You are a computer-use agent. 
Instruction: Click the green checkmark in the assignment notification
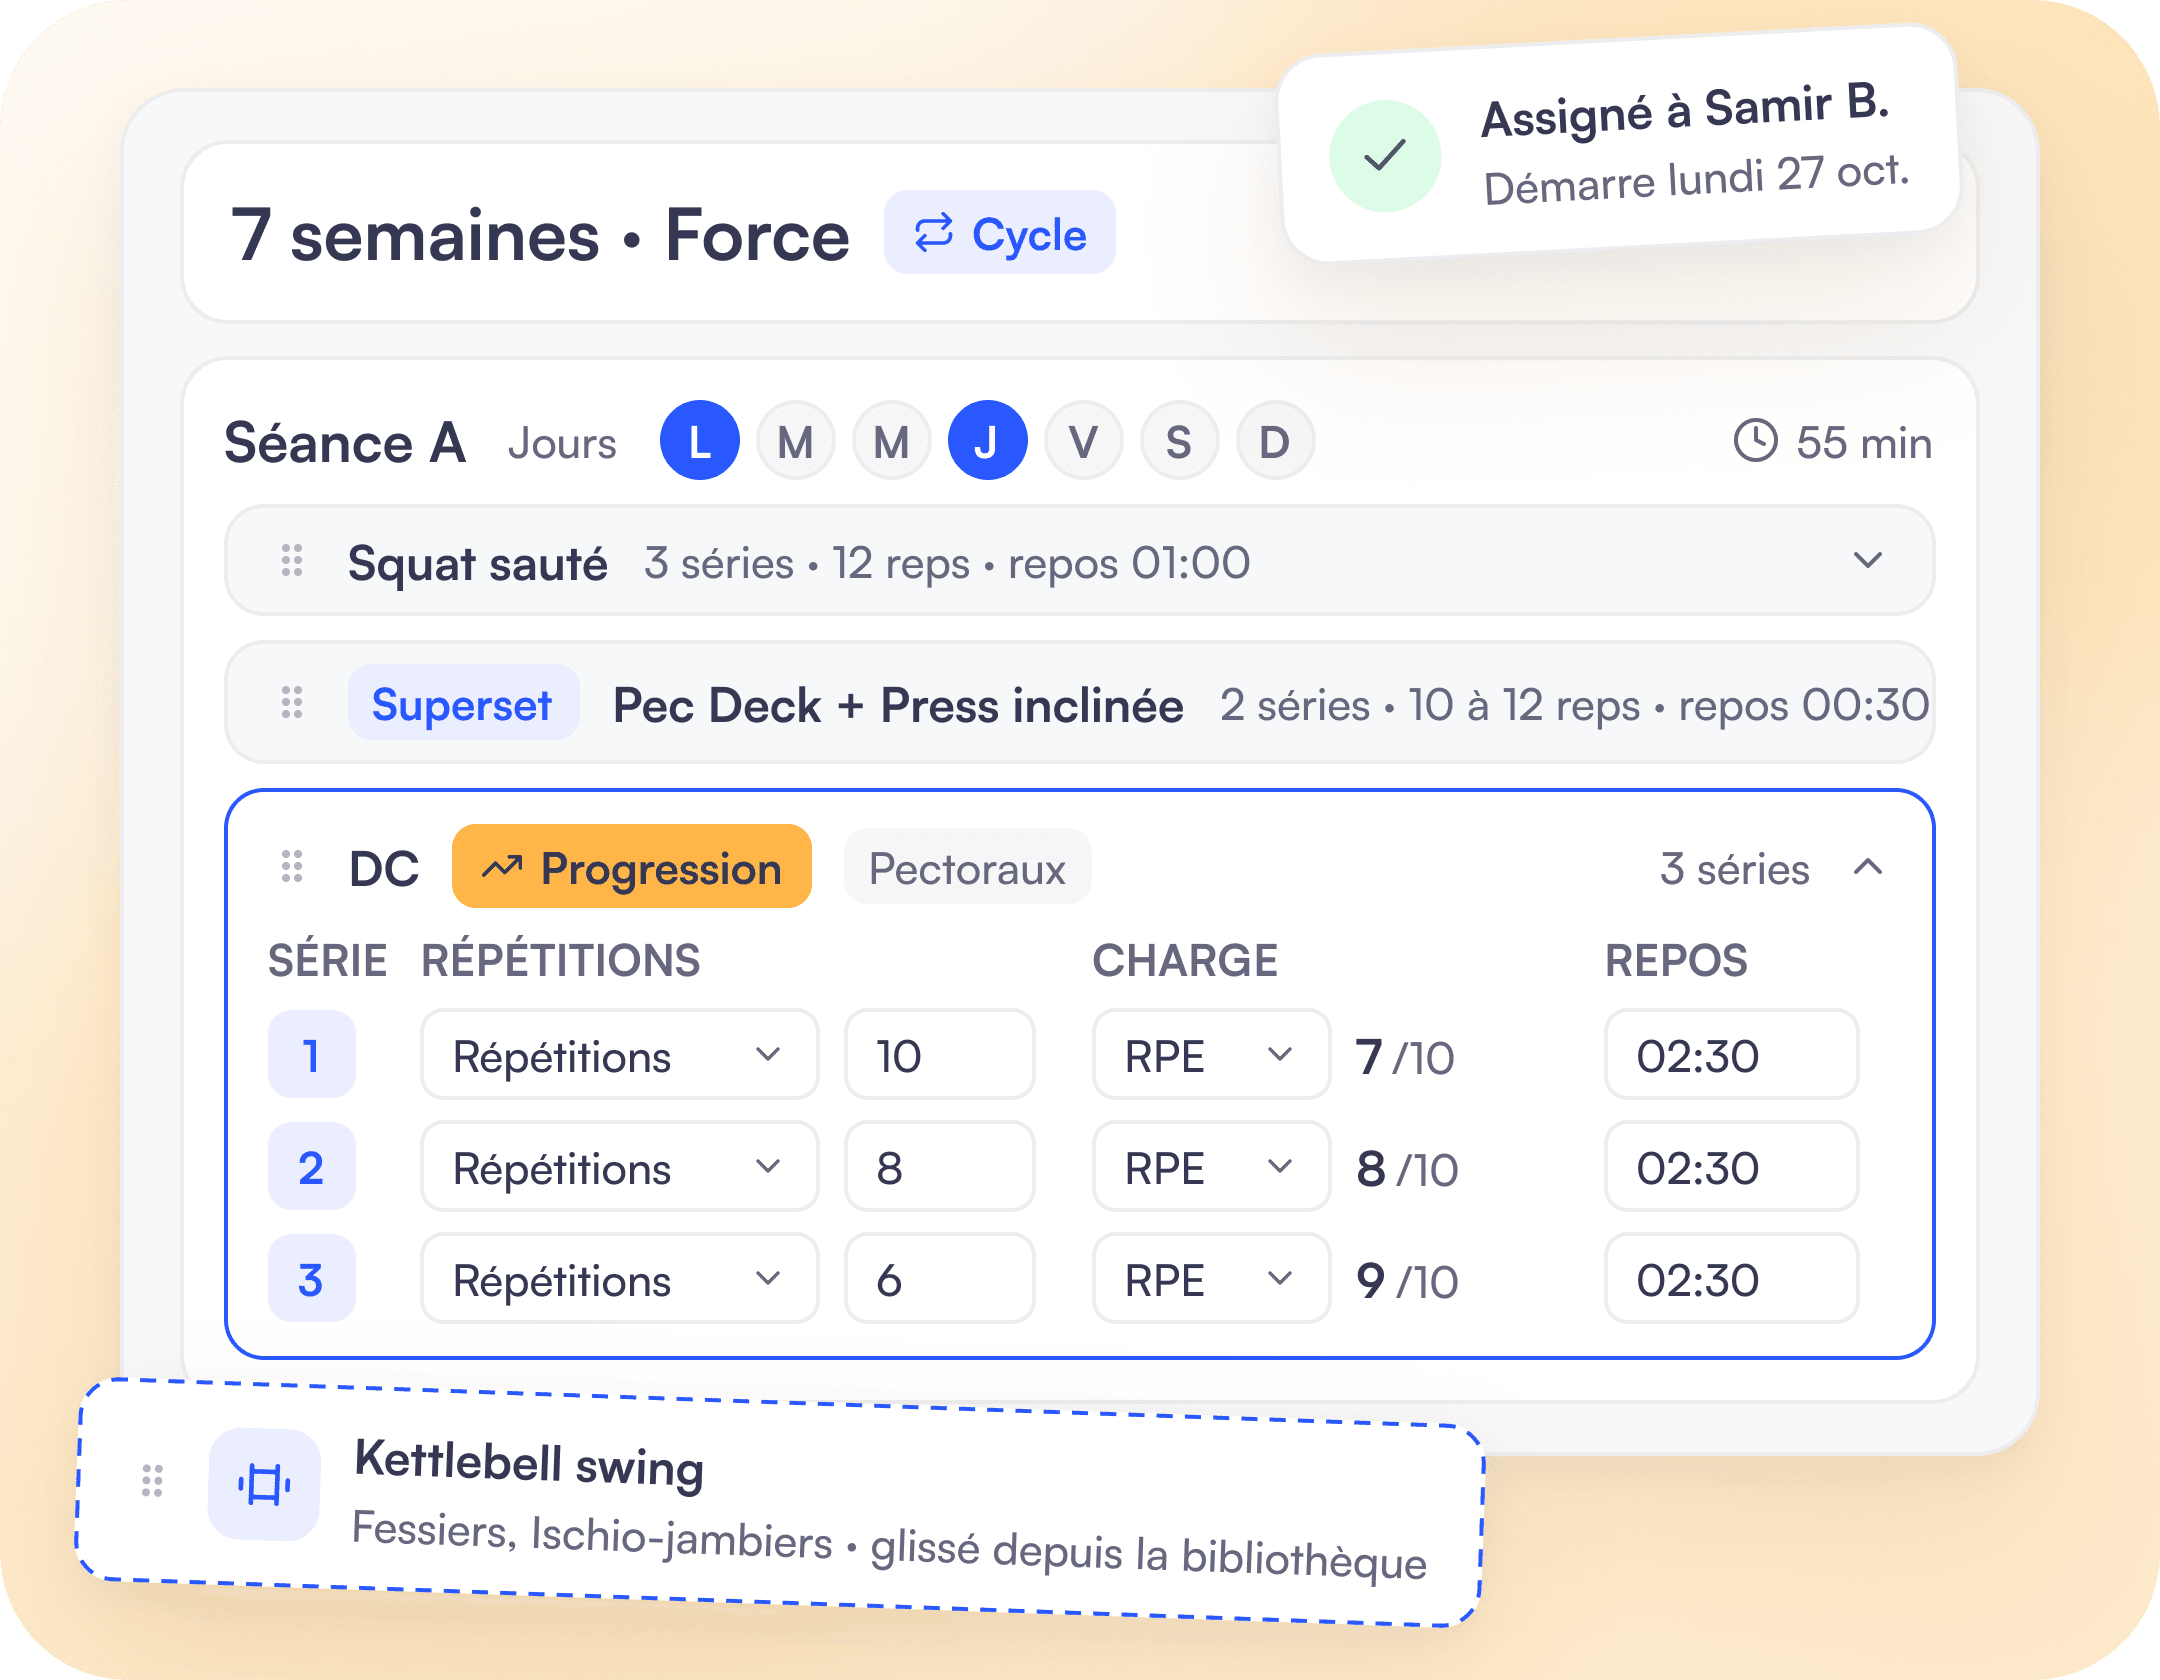(1385, 155)
